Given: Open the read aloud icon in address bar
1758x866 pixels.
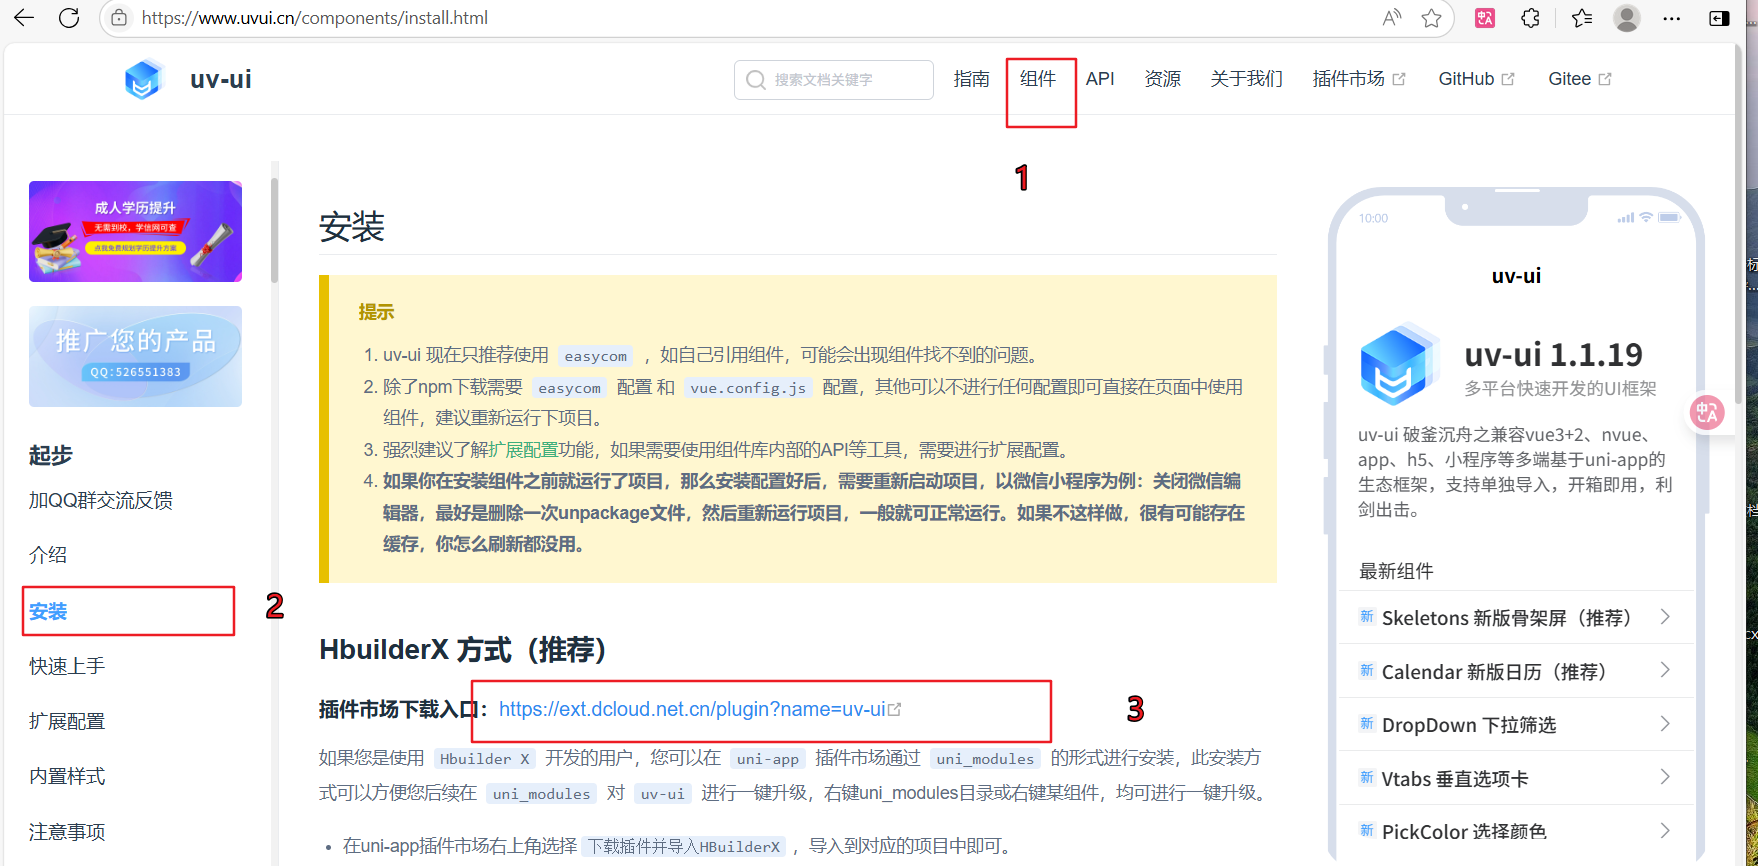Looking at the screenshot, I should [1391, 18].
